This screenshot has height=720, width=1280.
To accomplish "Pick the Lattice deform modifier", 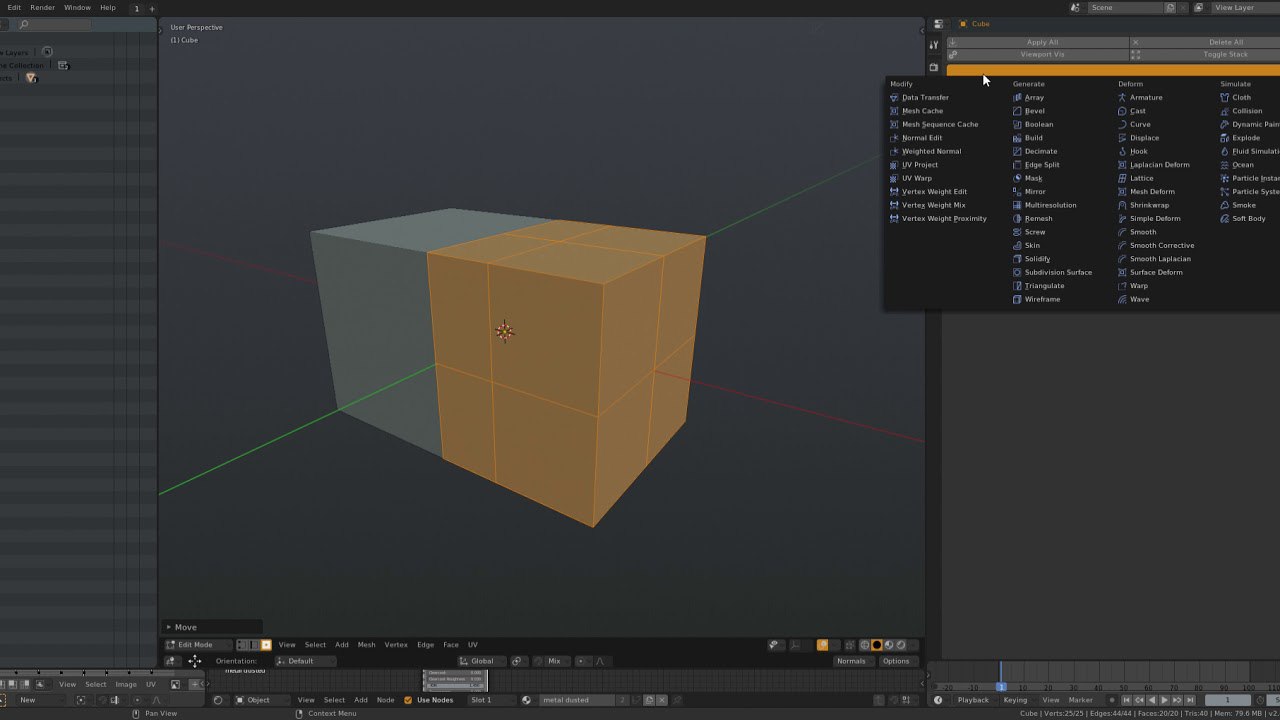I will tap(1141, 178).
